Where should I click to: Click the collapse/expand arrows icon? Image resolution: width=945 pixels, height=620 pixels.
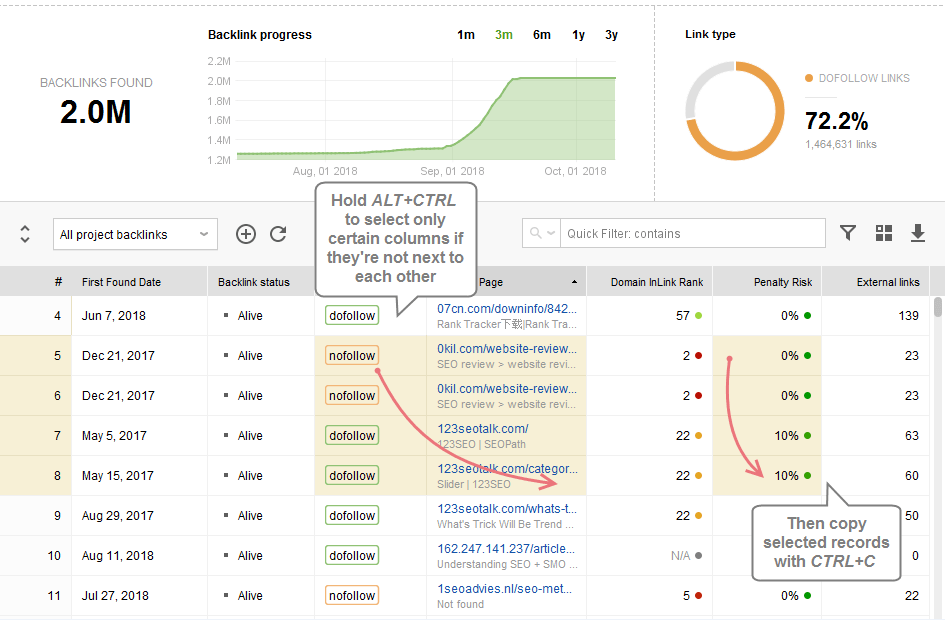(x=25, y=234)
